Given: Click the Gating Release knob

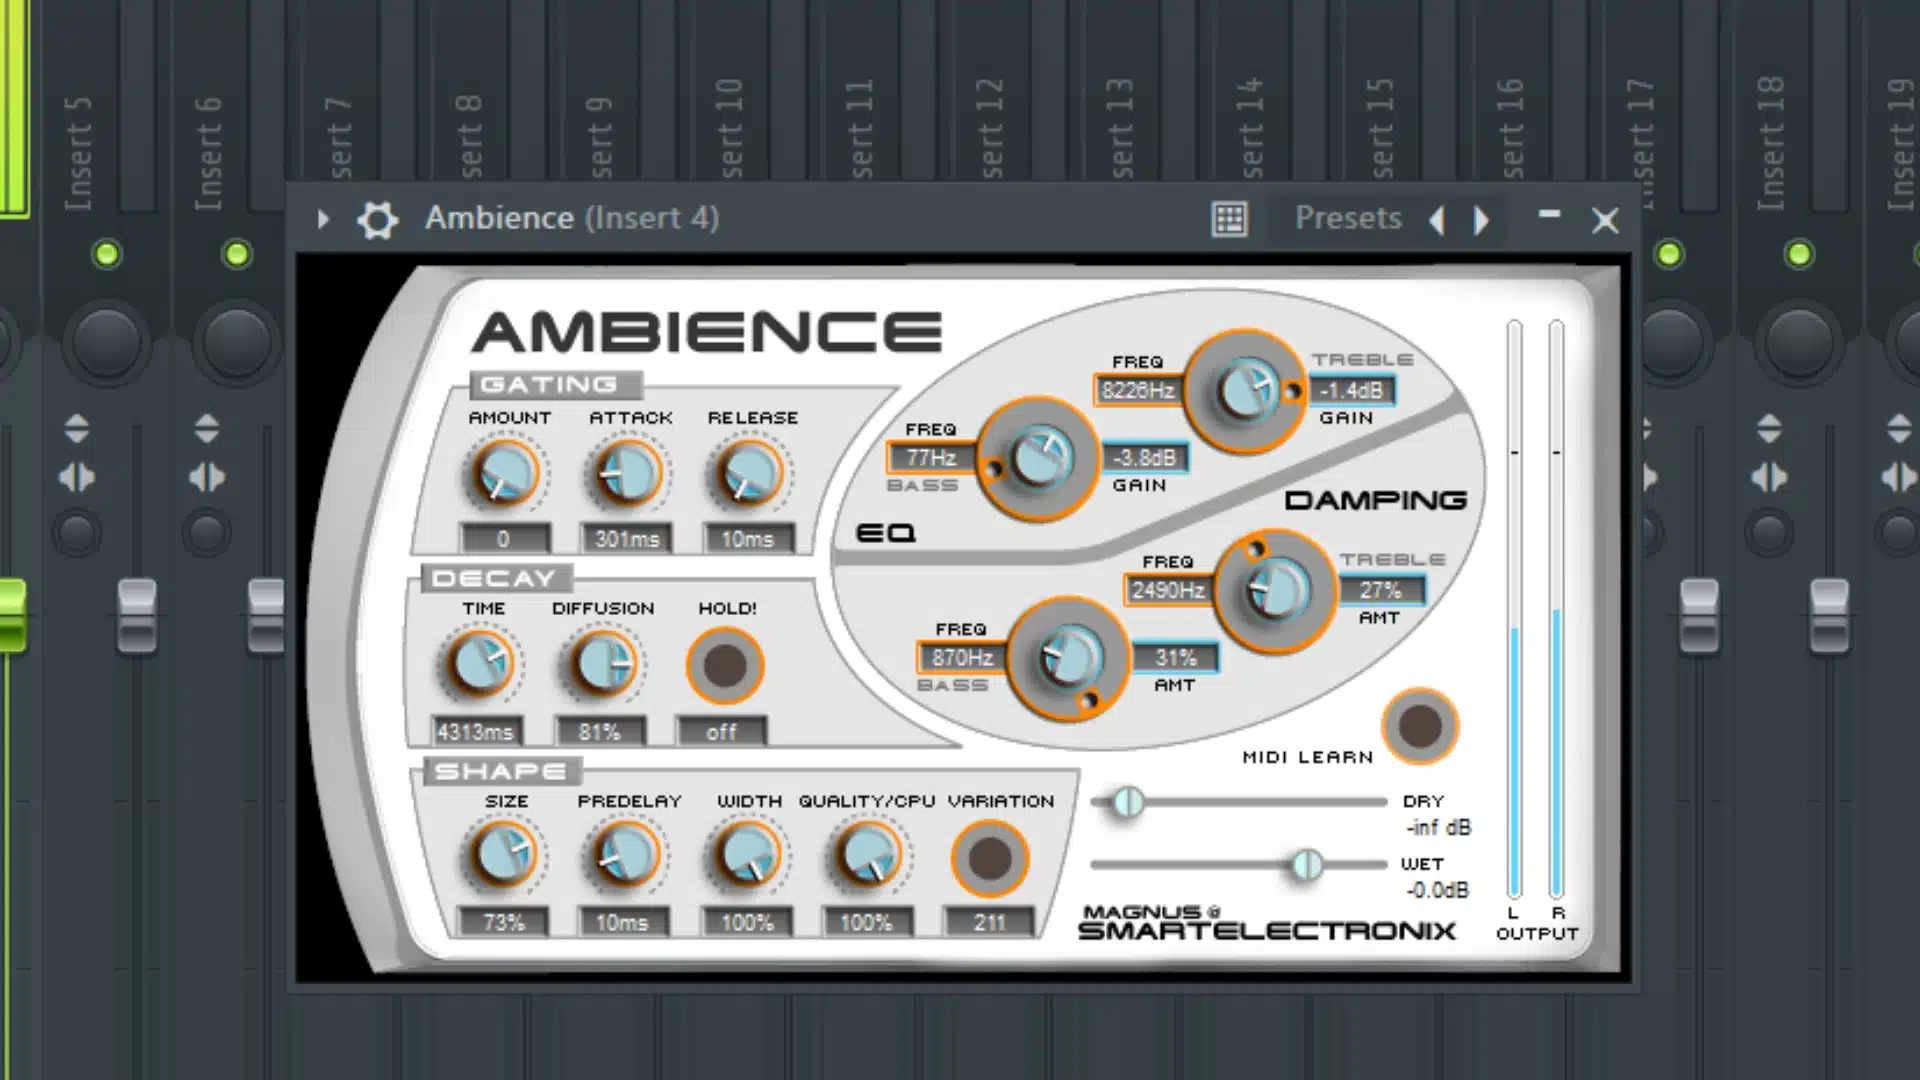Looking at the screenshot, I should pos(749,473).
